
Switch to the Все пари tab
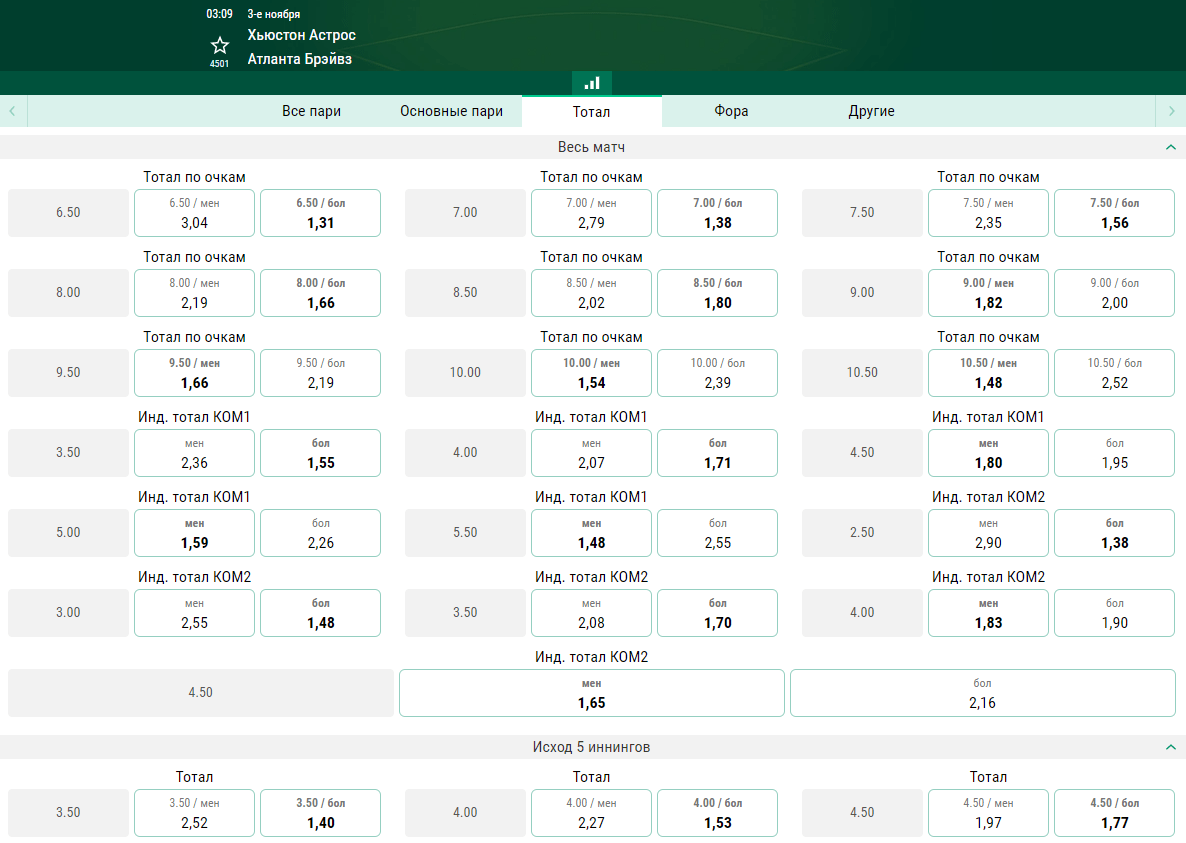tap(311, 111)
